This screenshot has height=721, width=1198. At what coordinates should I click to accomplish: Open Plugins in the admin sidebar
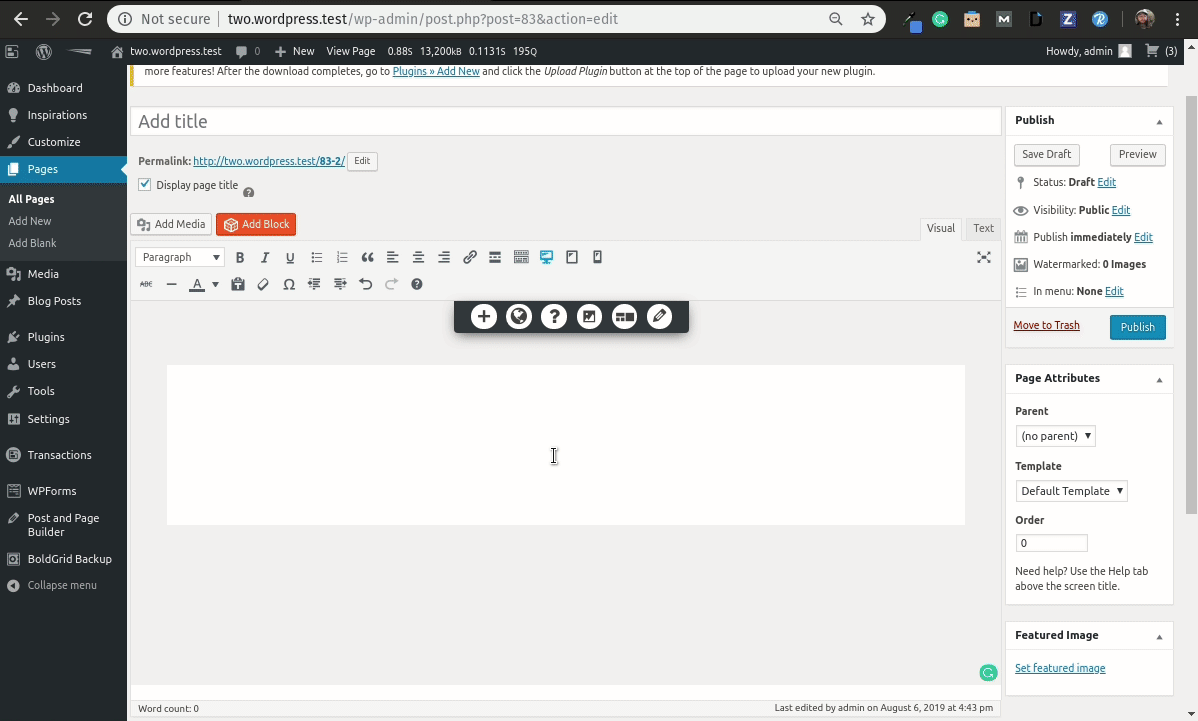pos(46,337)
